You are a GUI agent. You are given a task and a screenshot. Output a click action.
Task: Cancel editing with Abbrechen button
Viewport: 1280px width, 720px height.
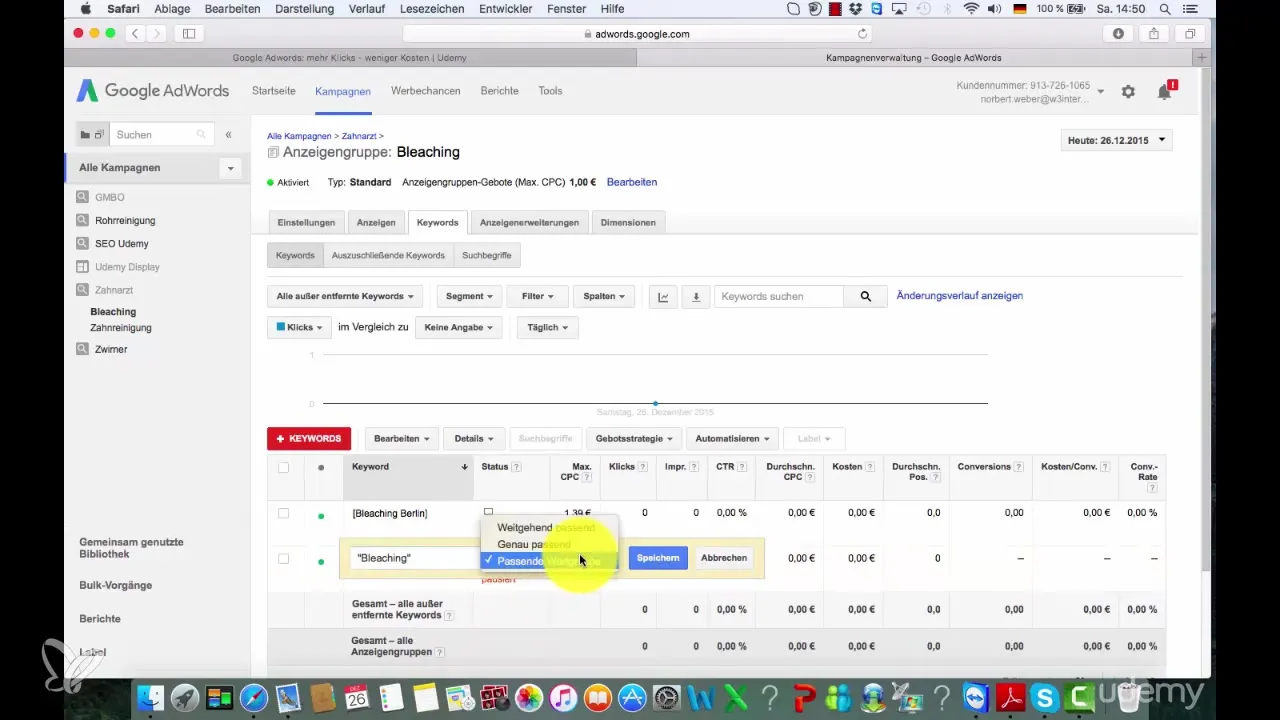coord(724,558)
